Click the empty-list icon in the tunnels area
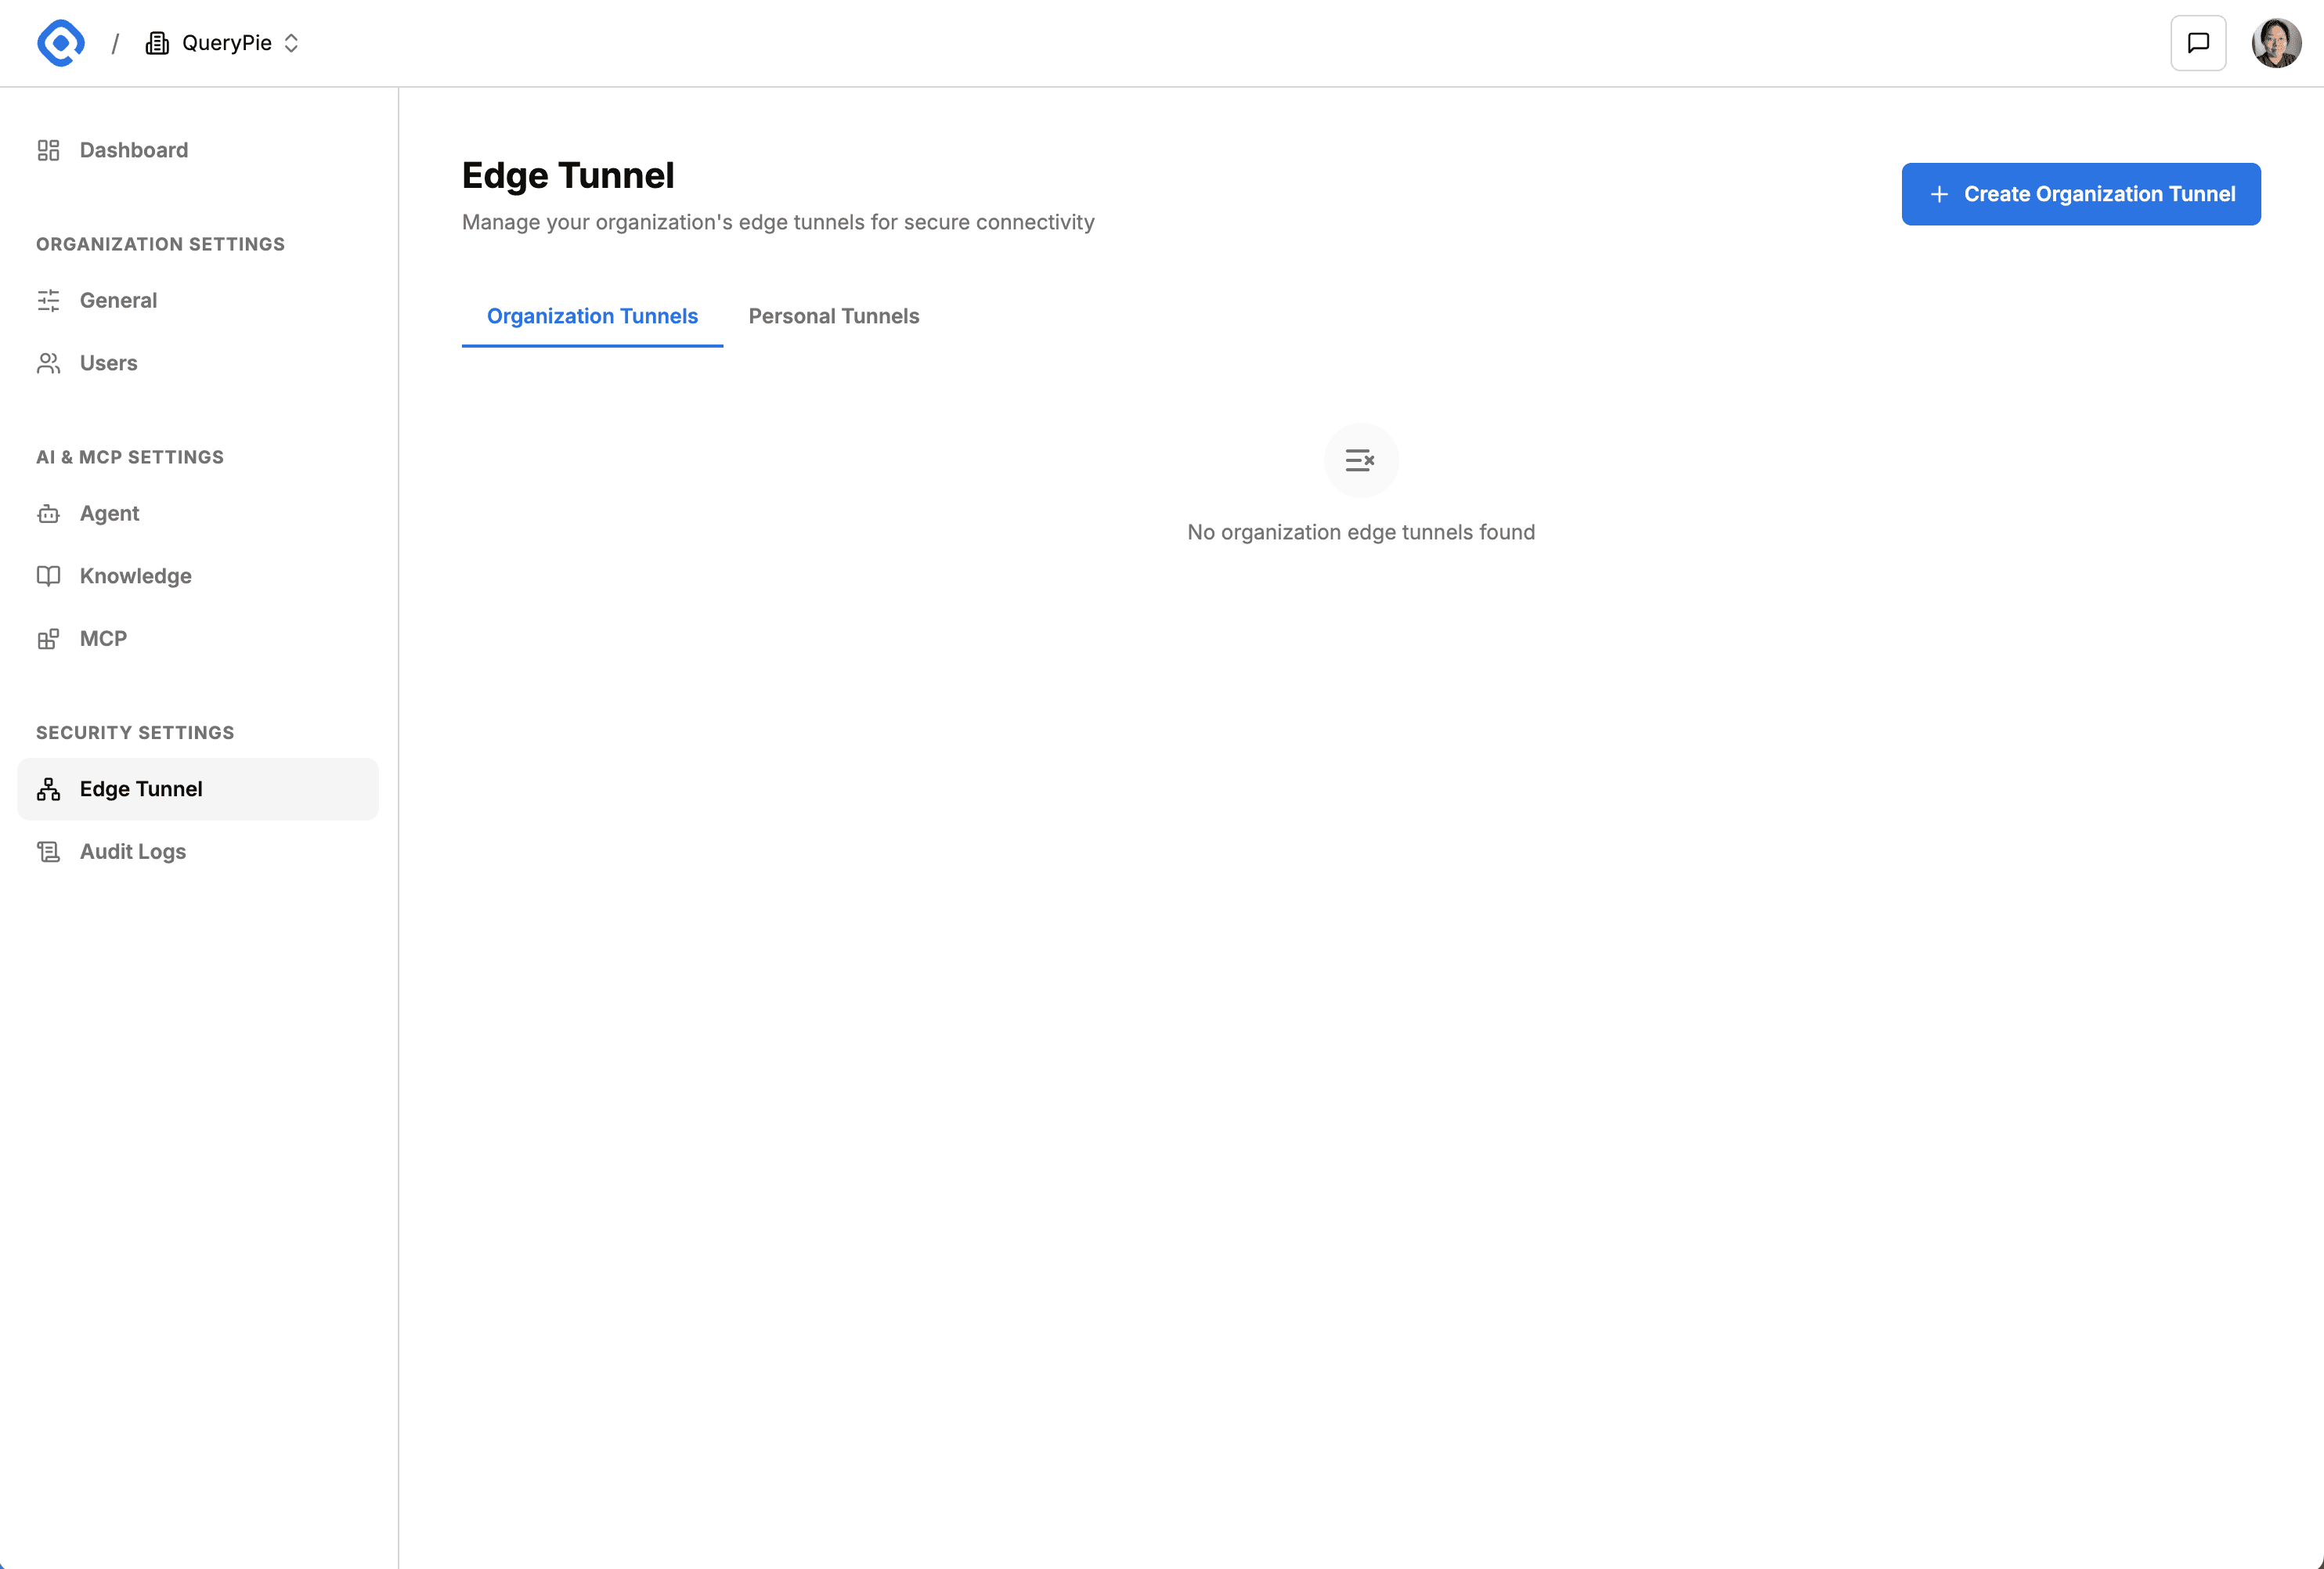2324x1569 pixels. click(1360, 461)
